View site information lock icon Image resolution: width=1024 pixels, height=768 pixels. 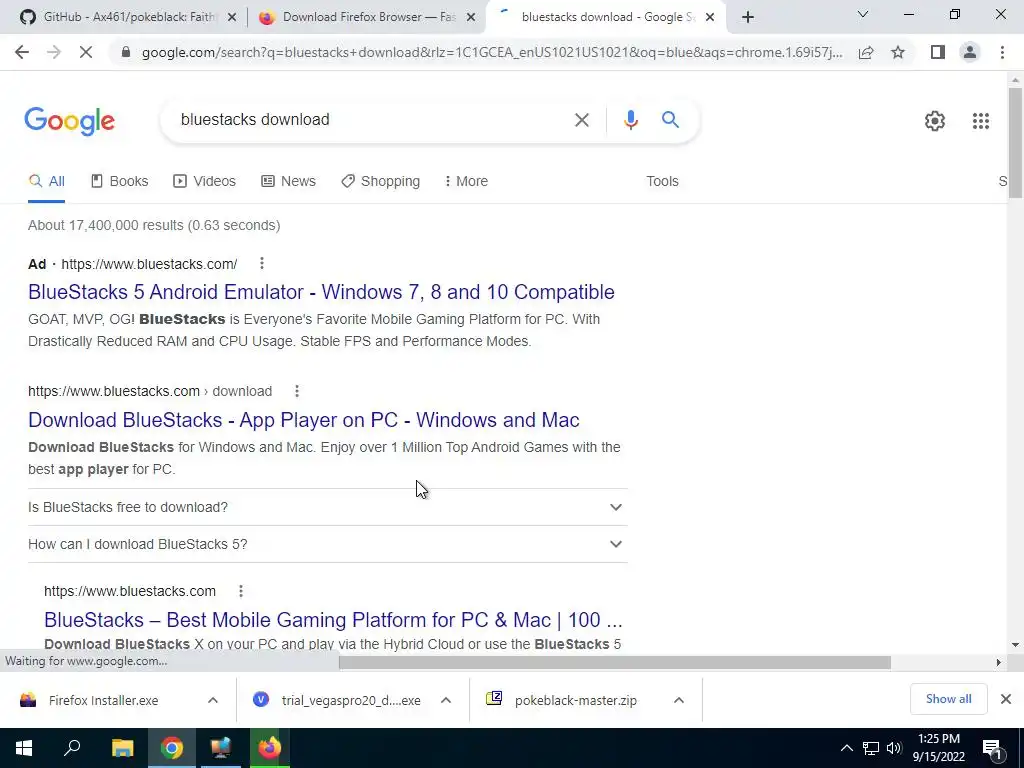126,52
